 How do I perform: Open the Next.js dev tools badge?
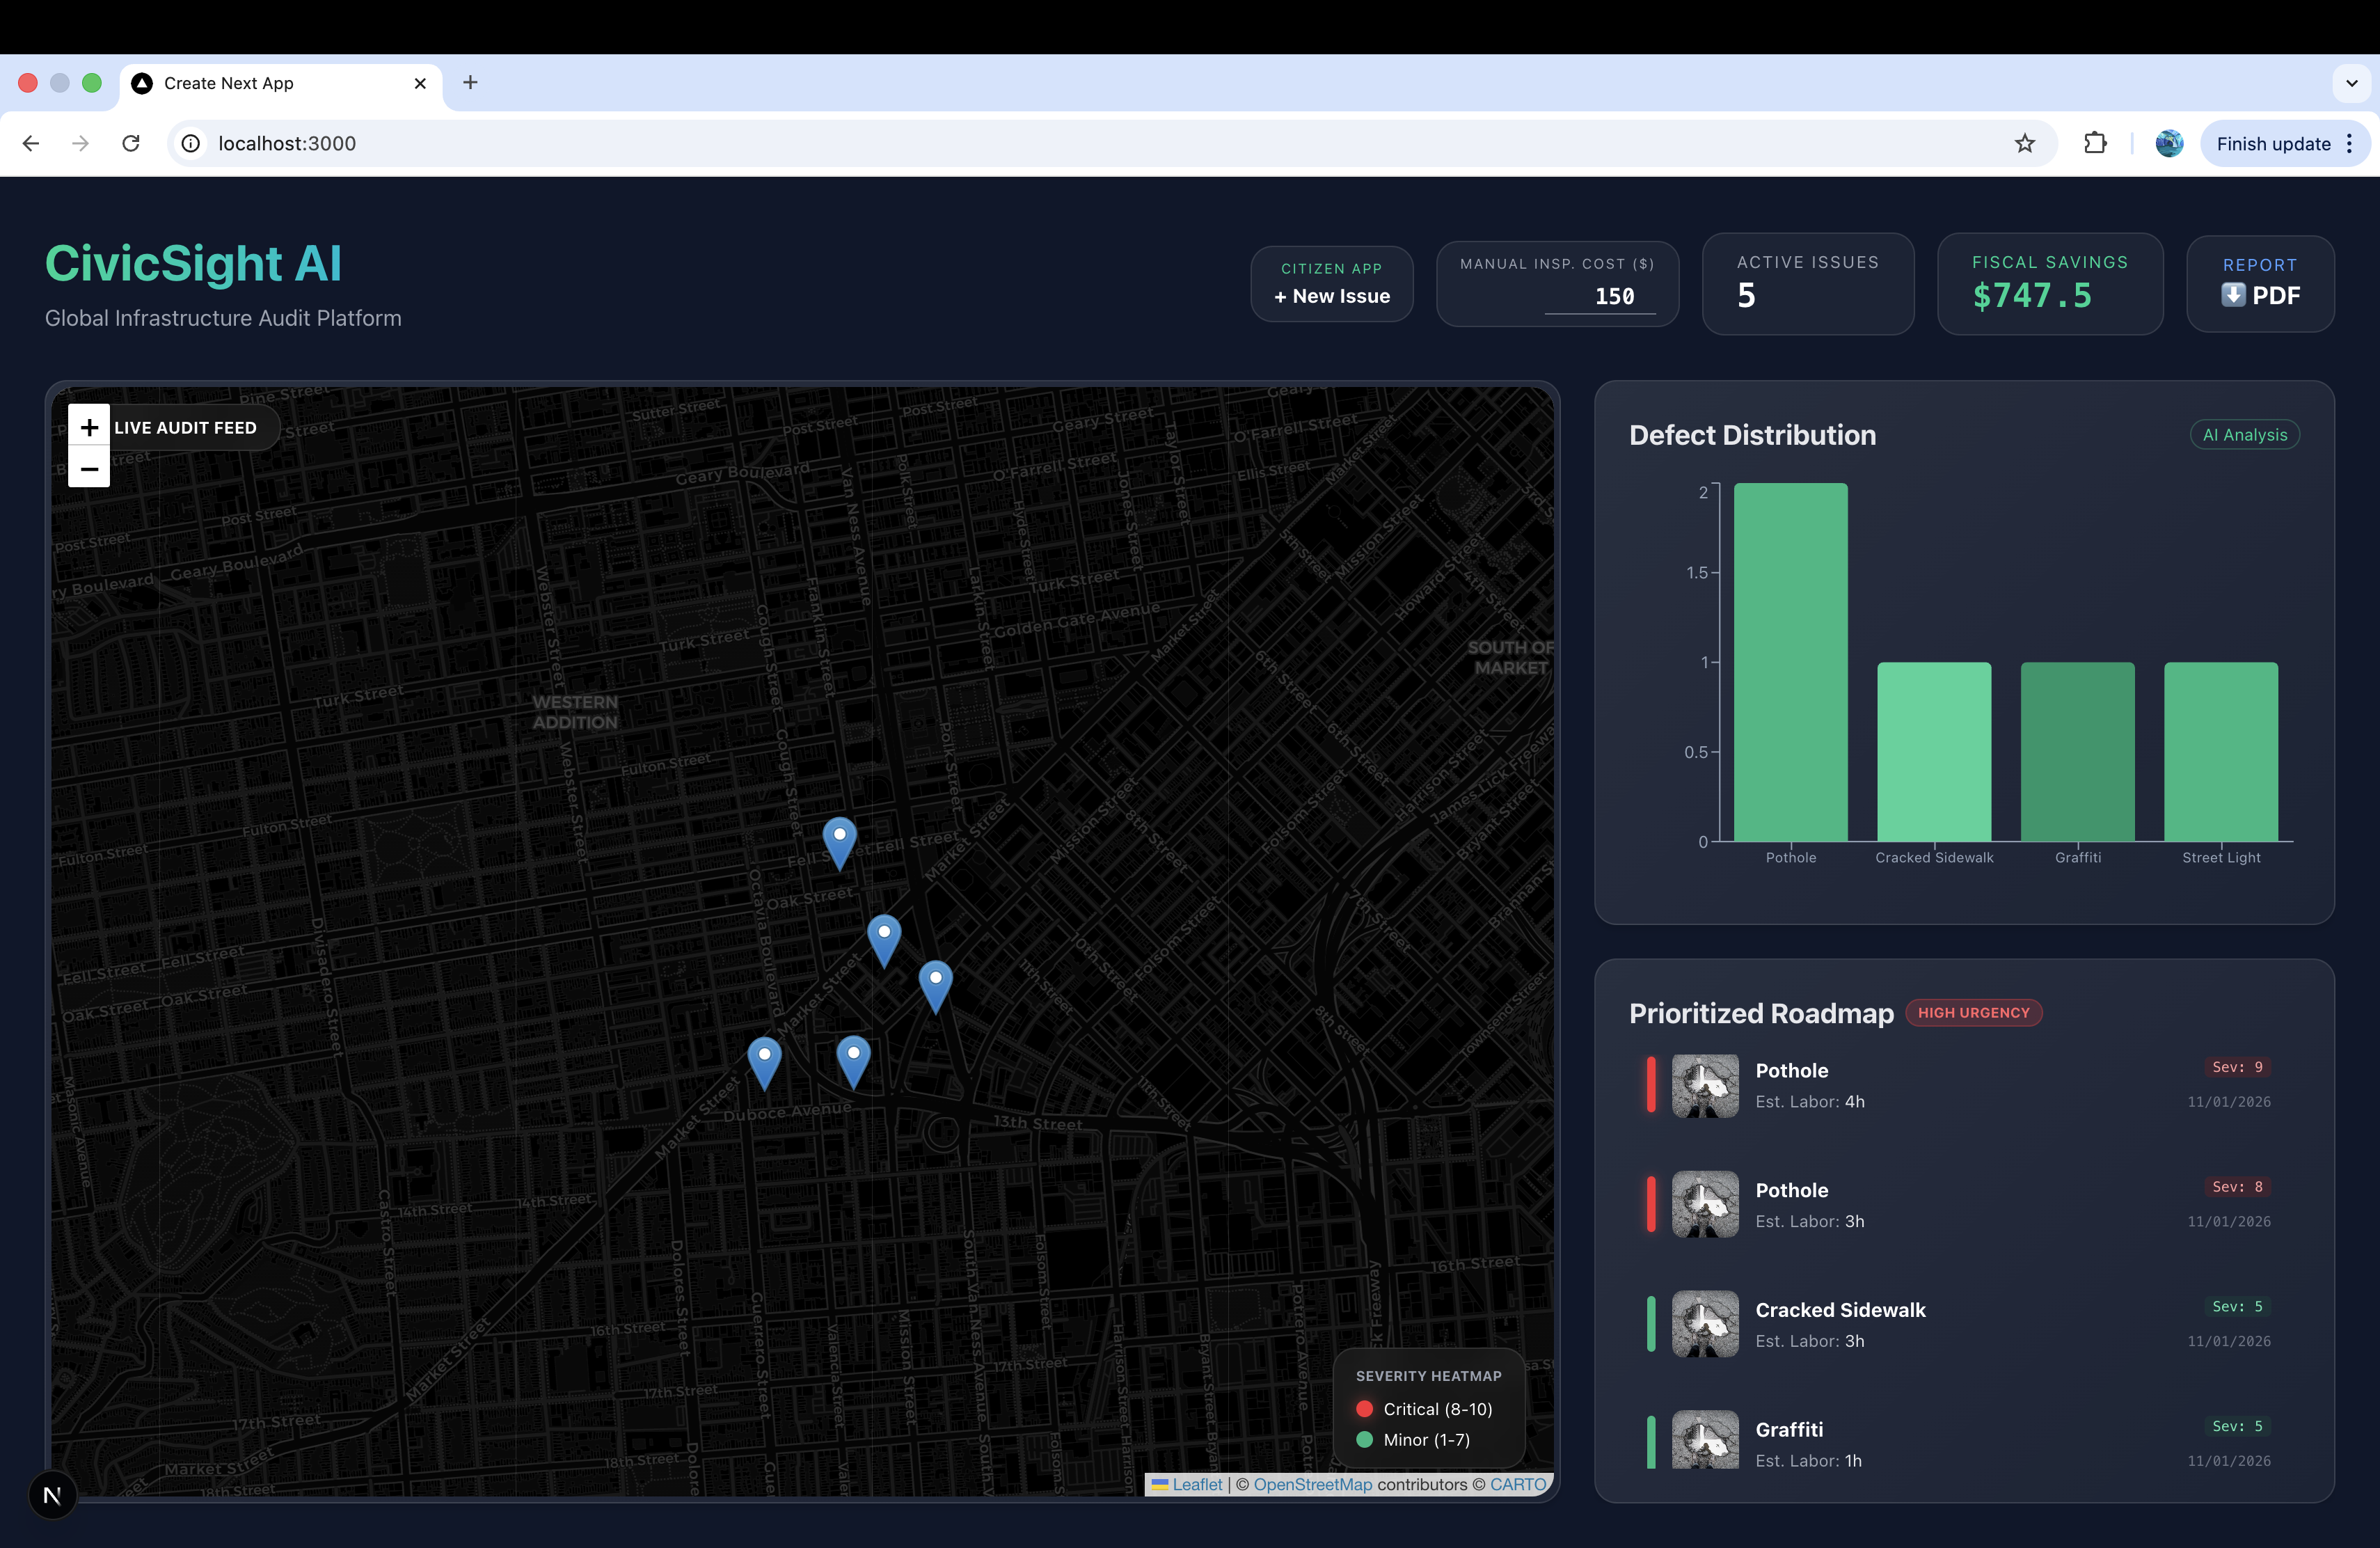[x=52, y=1494]
